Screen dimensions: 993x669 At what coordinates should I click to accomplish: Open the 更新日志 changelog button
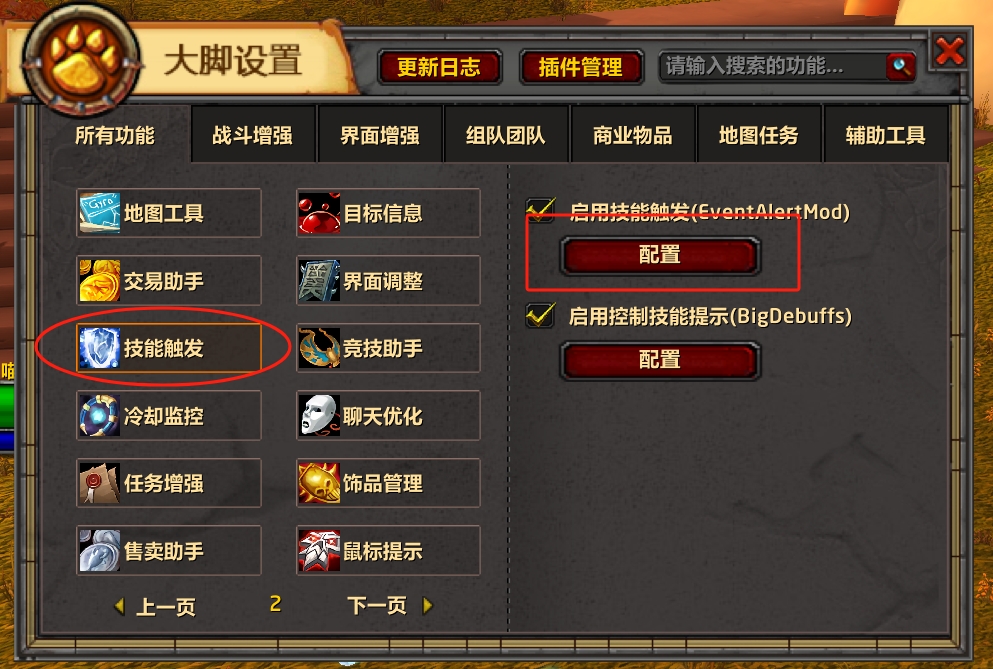tap(440, 67)
